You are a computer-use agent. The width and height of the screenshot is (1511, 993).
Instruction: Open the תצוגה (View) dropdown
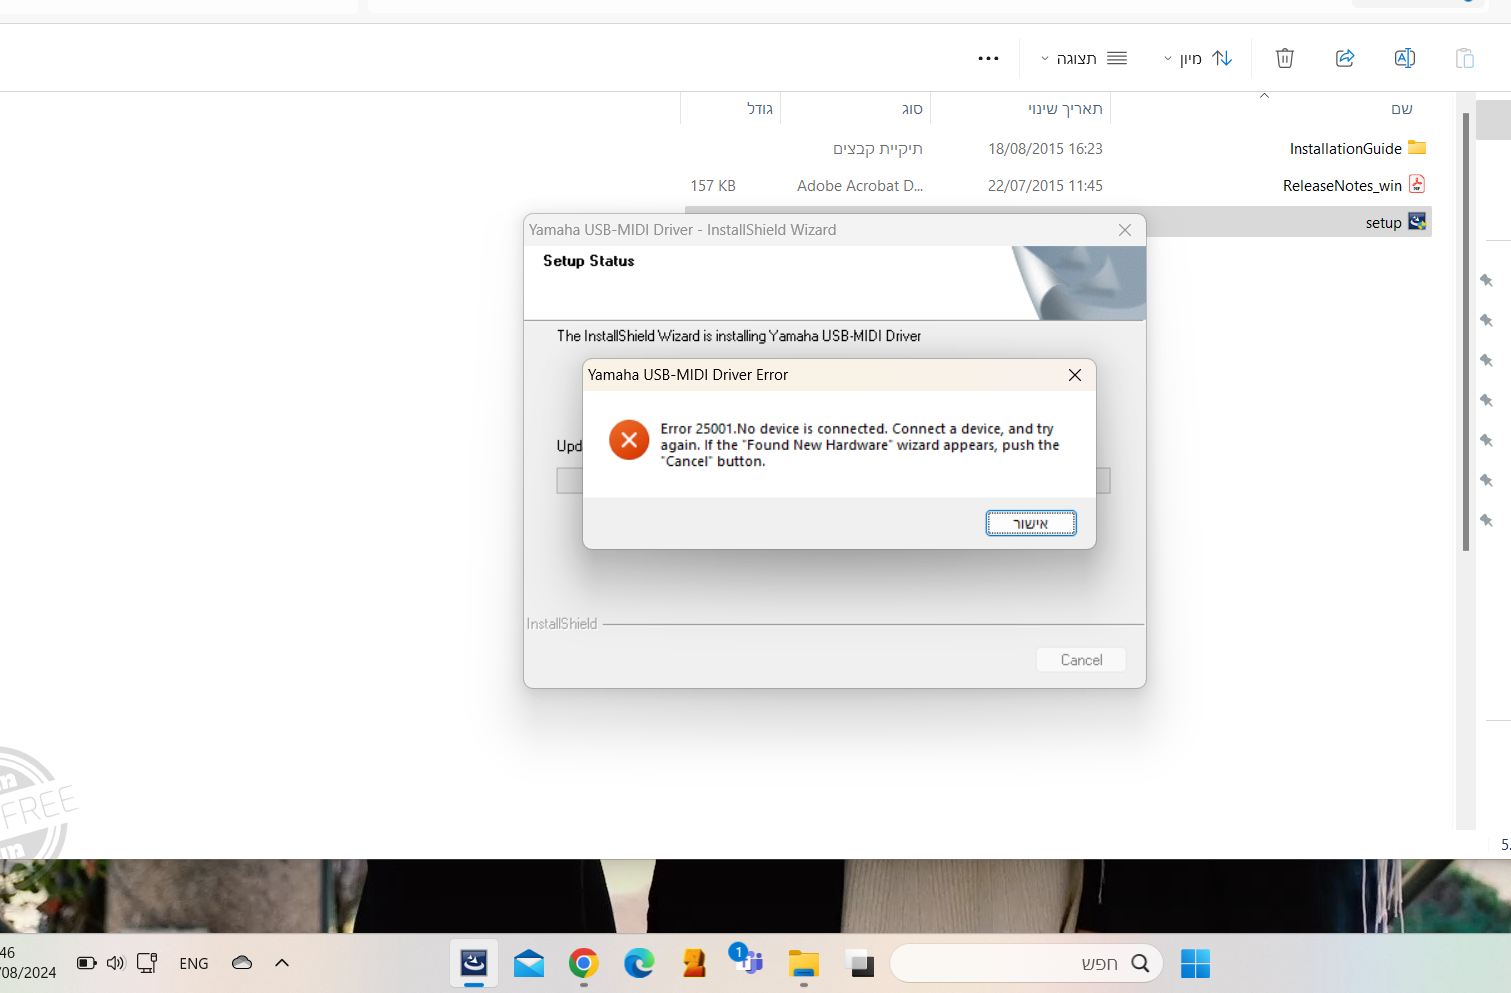coord(1084,59)
